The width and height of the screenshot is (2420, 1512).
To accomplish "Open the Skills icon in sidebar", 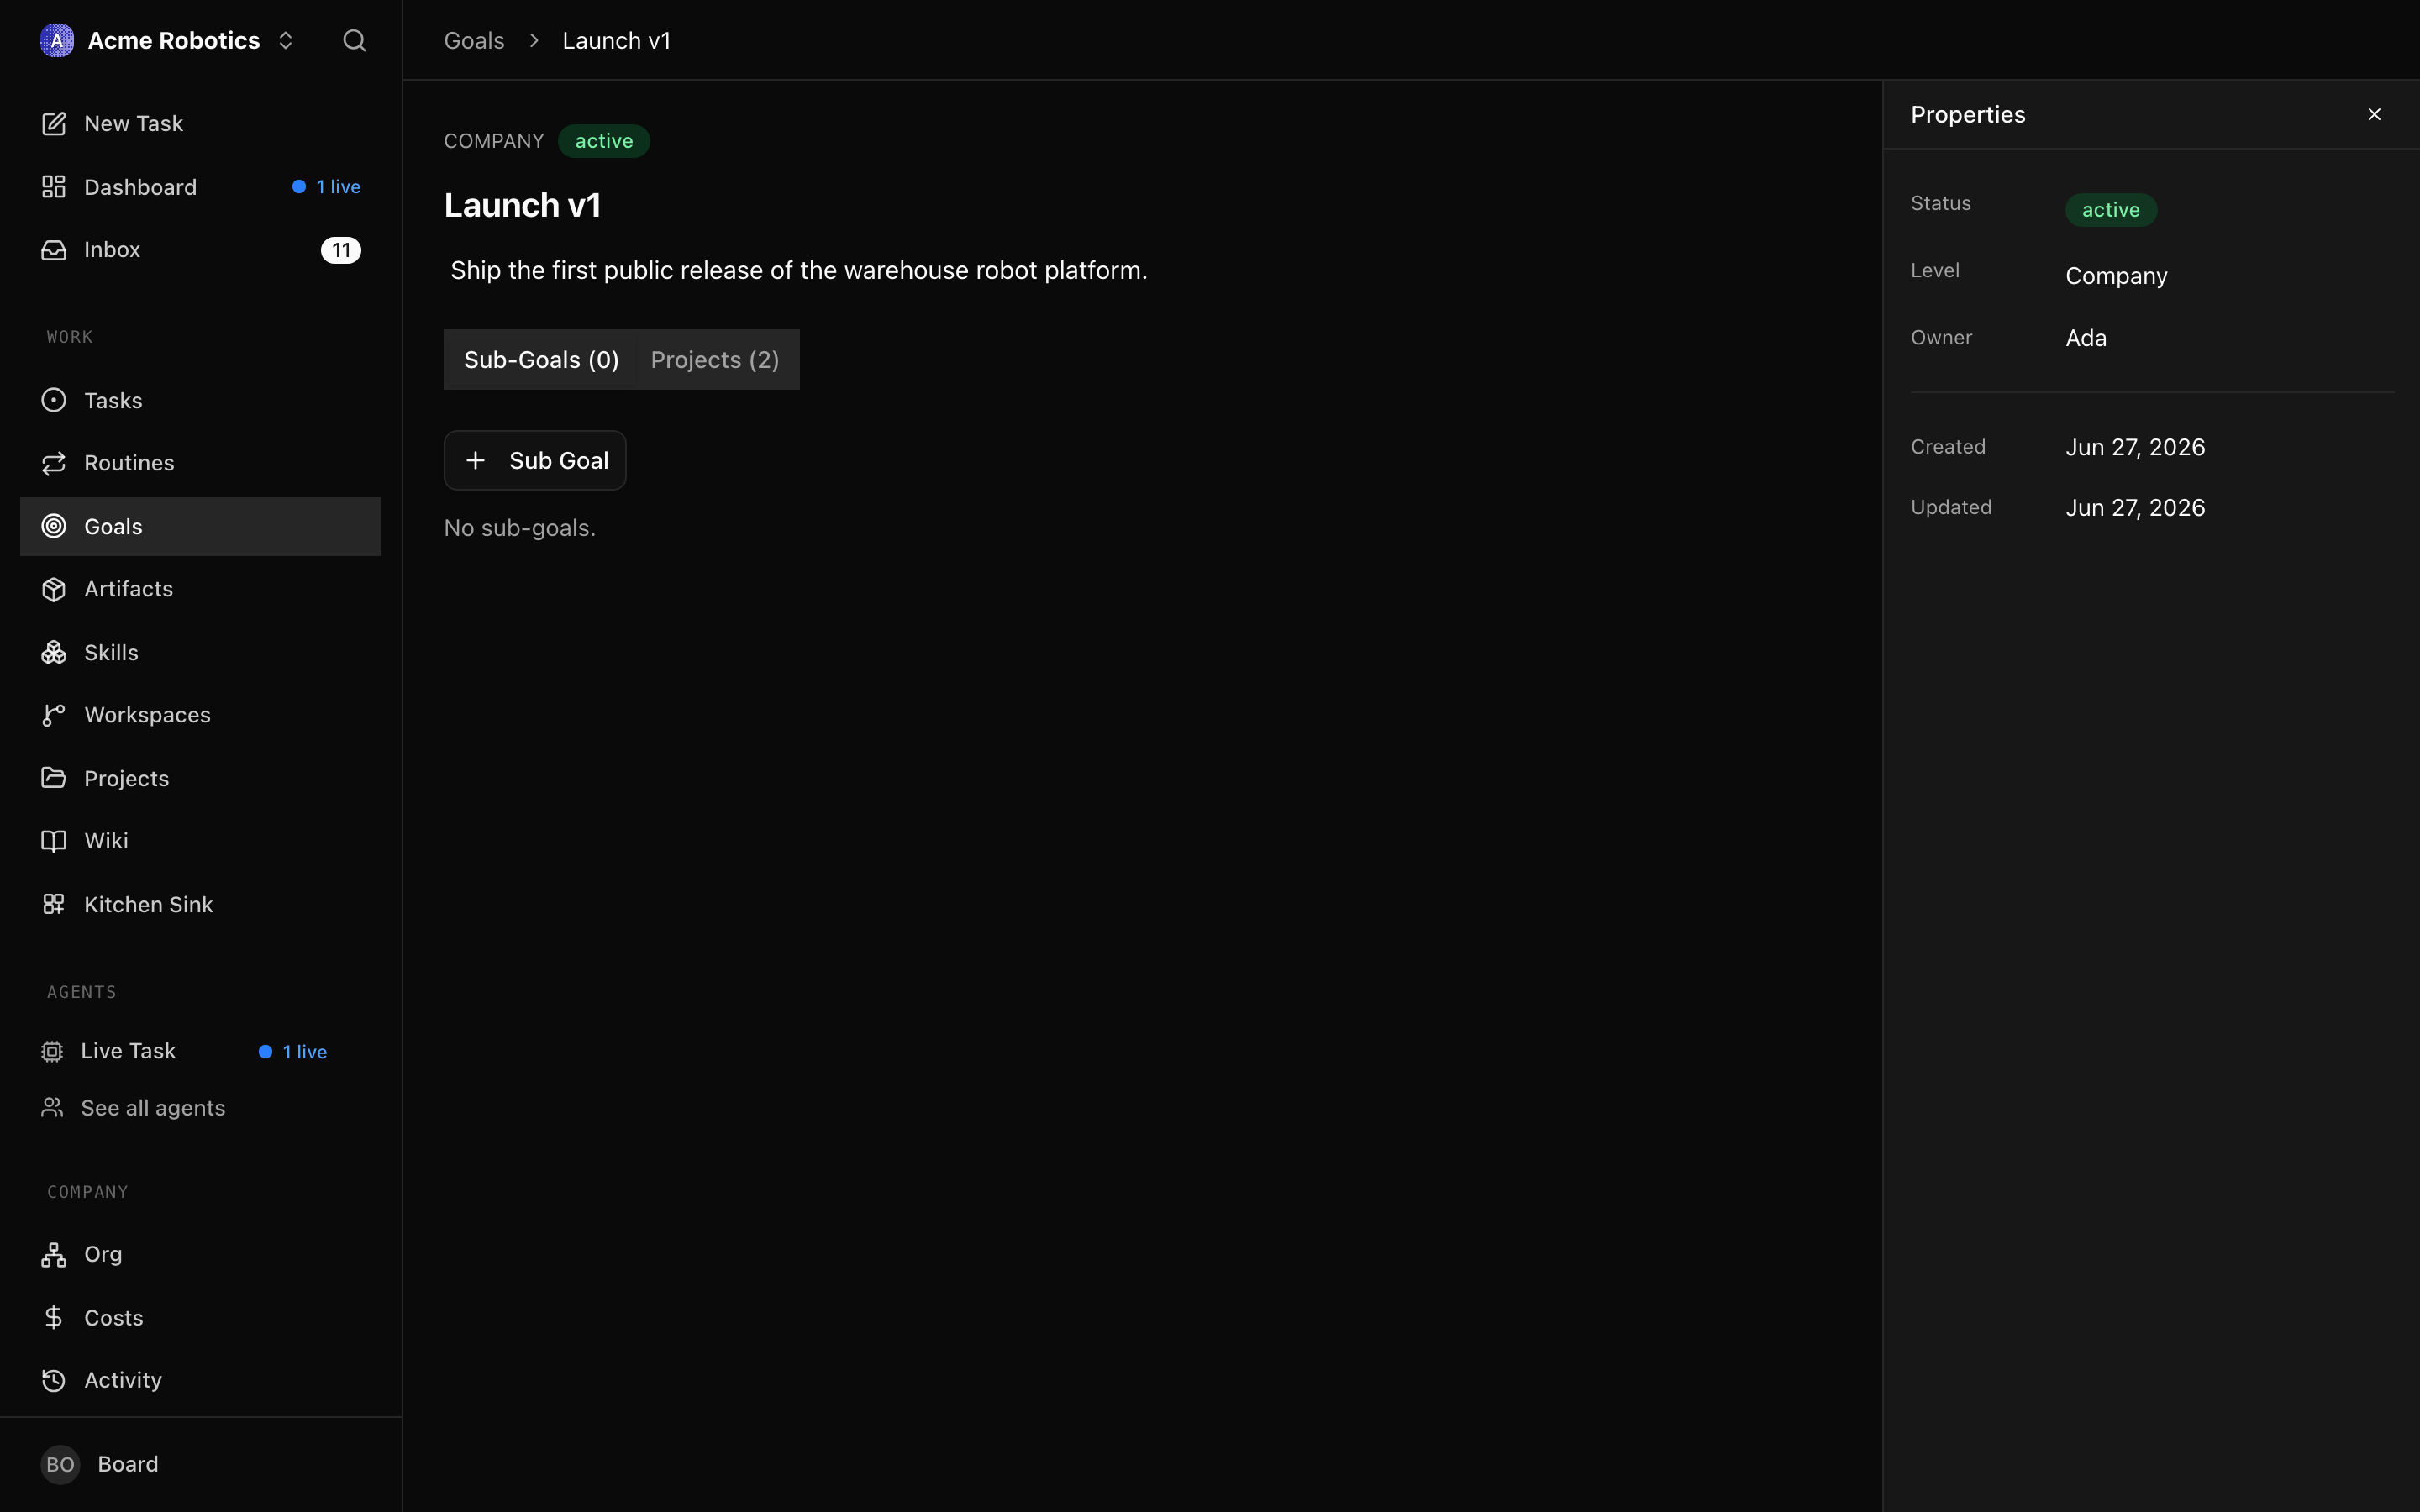I will pos(54,652).
